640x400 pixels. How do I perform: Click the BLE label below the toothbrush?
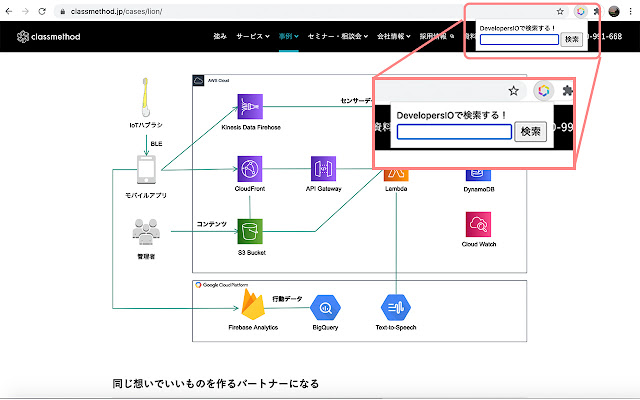coord(156,144)
